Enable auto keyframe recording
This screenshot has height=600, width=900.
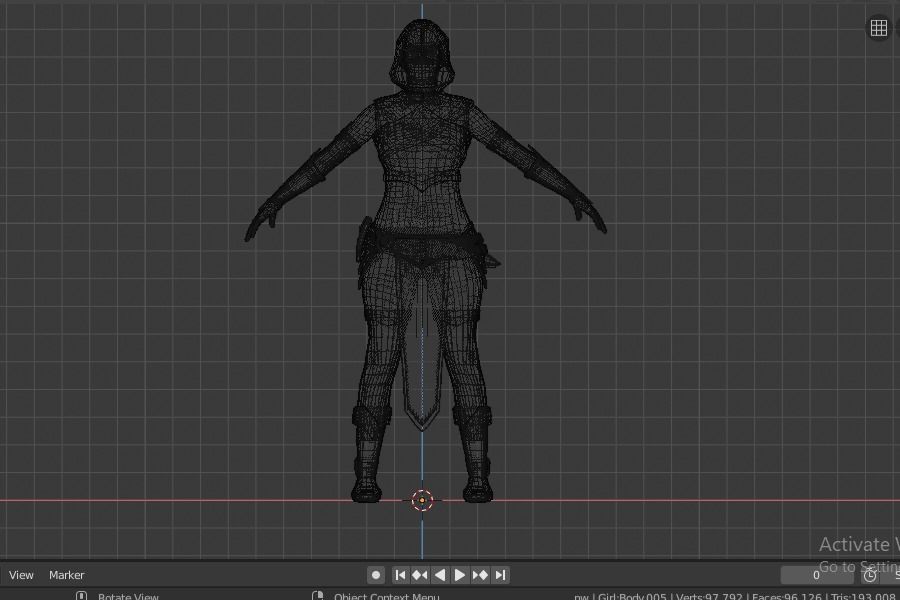pyautogui.click(x=375, y=575)
